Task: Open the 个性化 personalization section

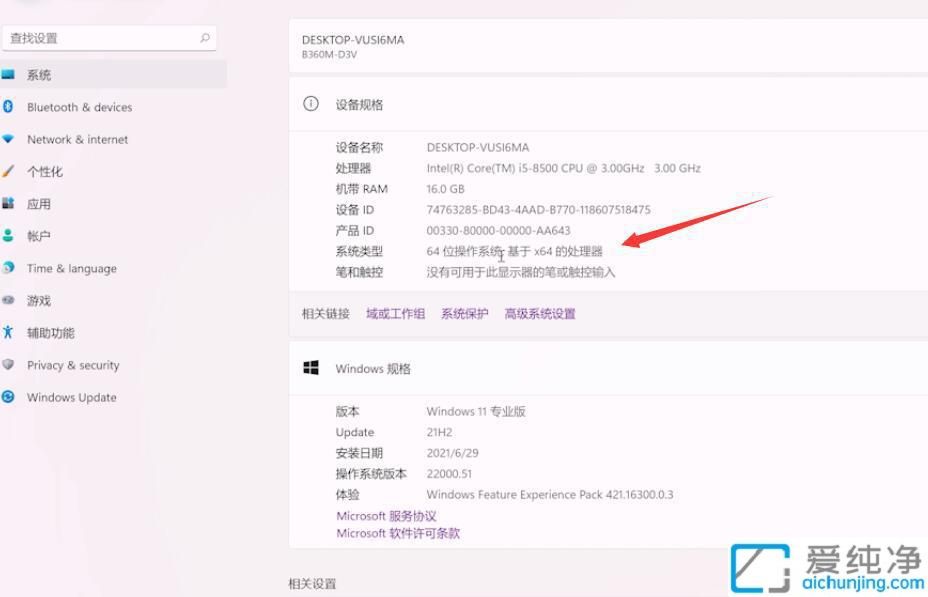Action: 48,171
